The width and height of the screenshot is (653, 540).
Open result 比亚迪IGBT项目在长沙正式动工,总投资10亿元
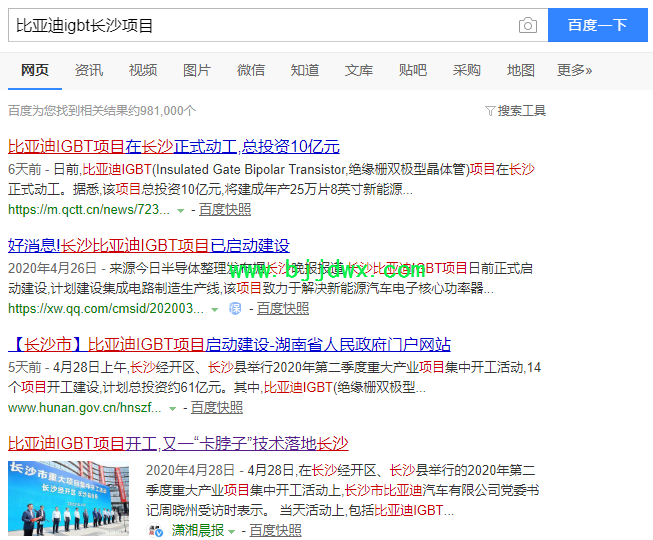174,147
